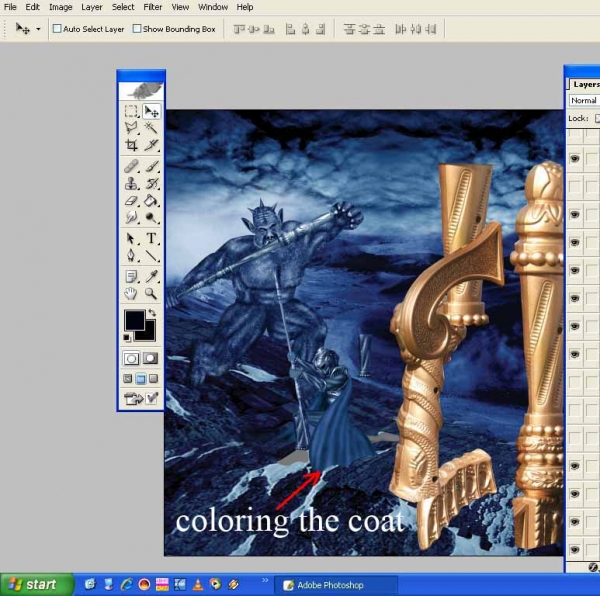The height and width of the screenshot is (596, 600).
Task: Open the foreground color picker
Action: pyautogui.click(x=135, y=320)
